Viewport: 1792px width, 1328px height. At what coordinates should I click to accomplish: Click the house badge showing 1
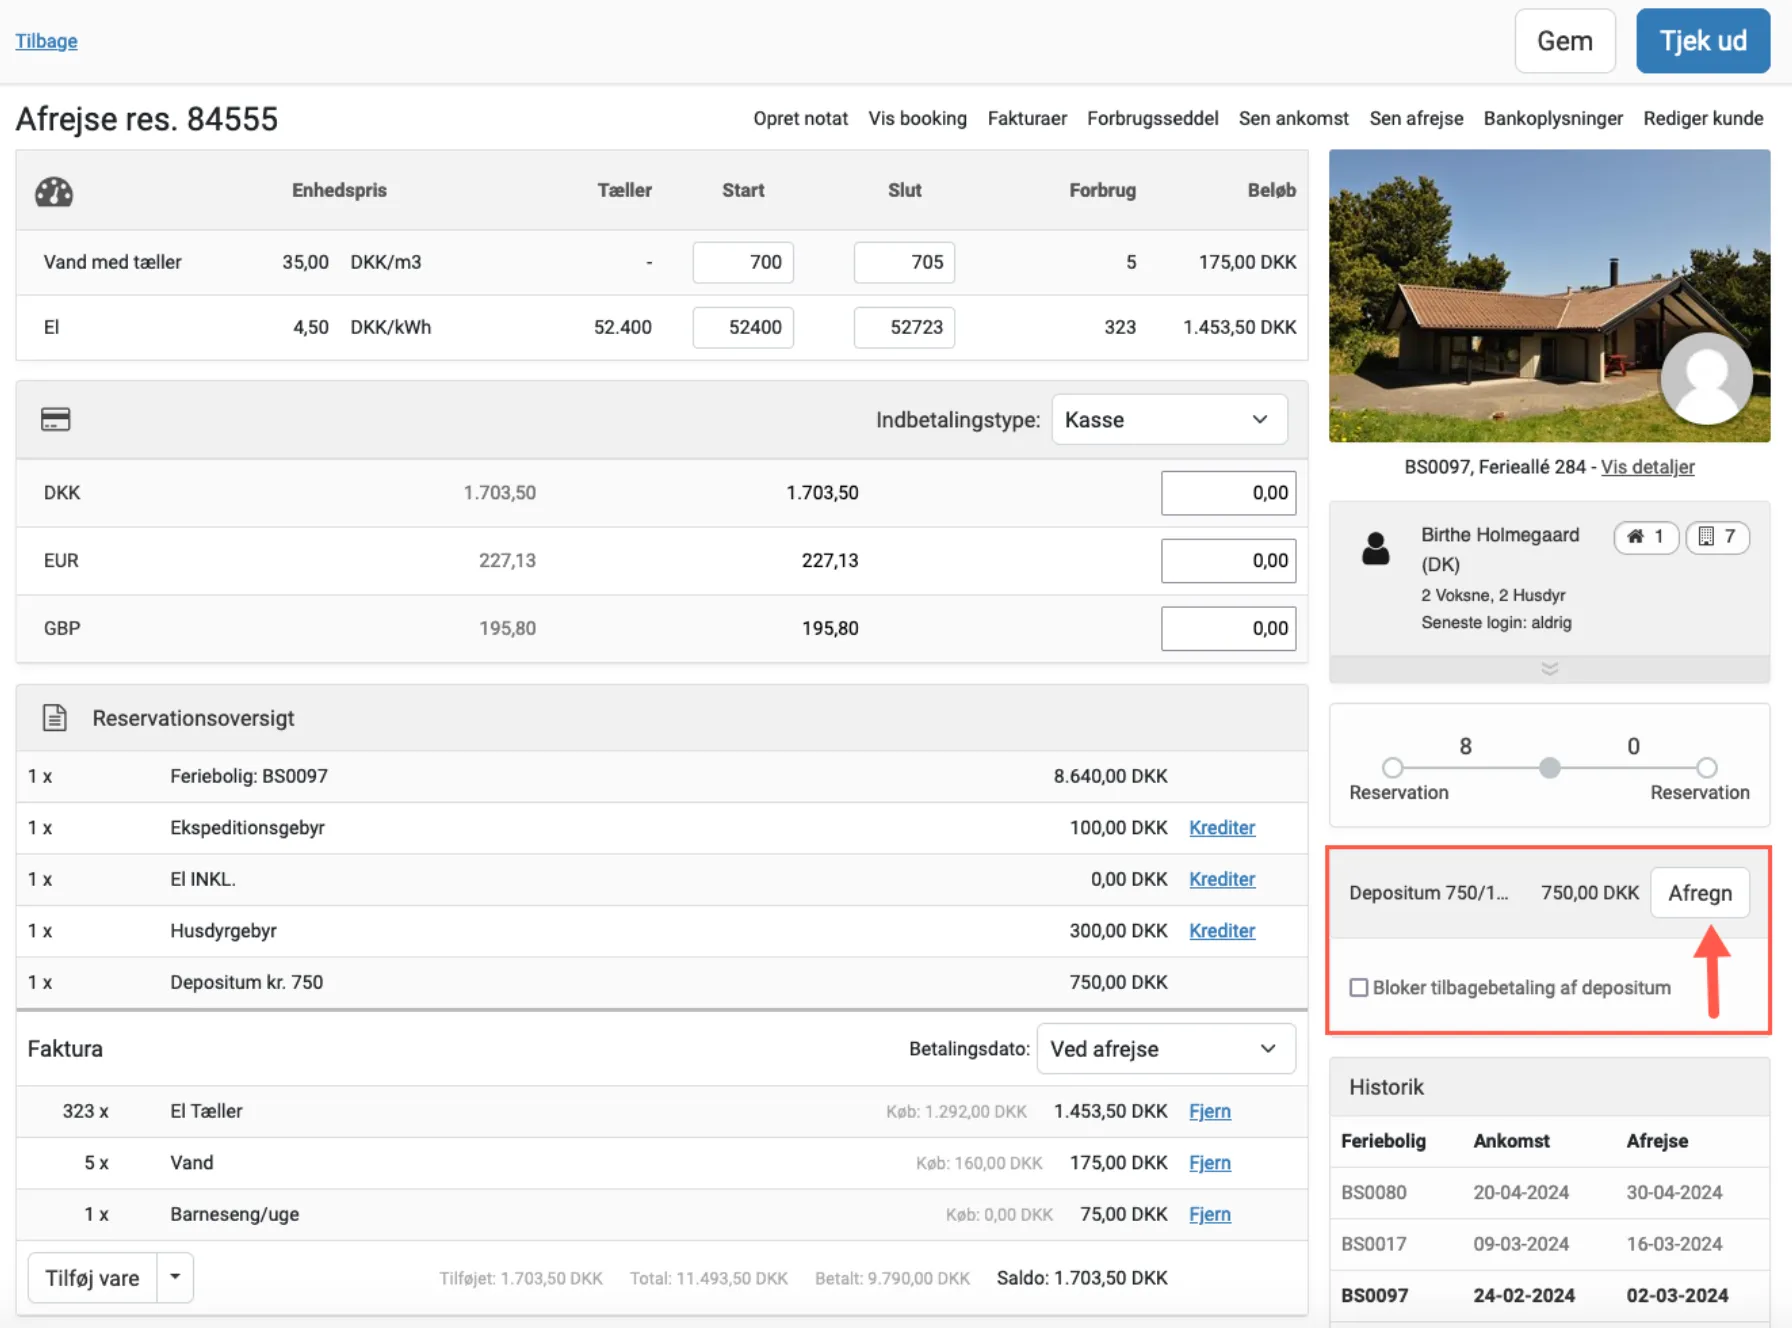(x=1645, y=537)
